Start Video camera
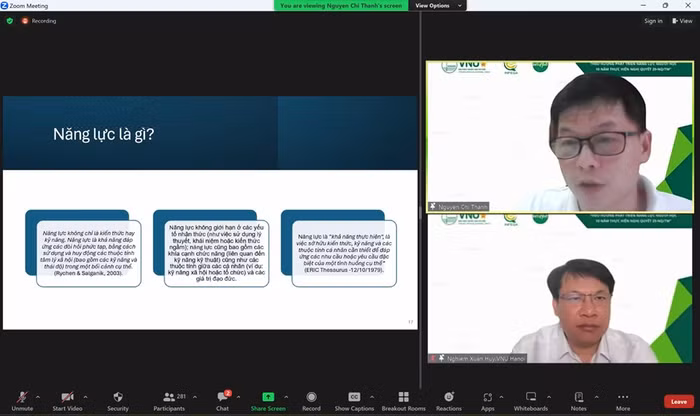The width and height of the screenshot is (700, 416). (67, 399)
